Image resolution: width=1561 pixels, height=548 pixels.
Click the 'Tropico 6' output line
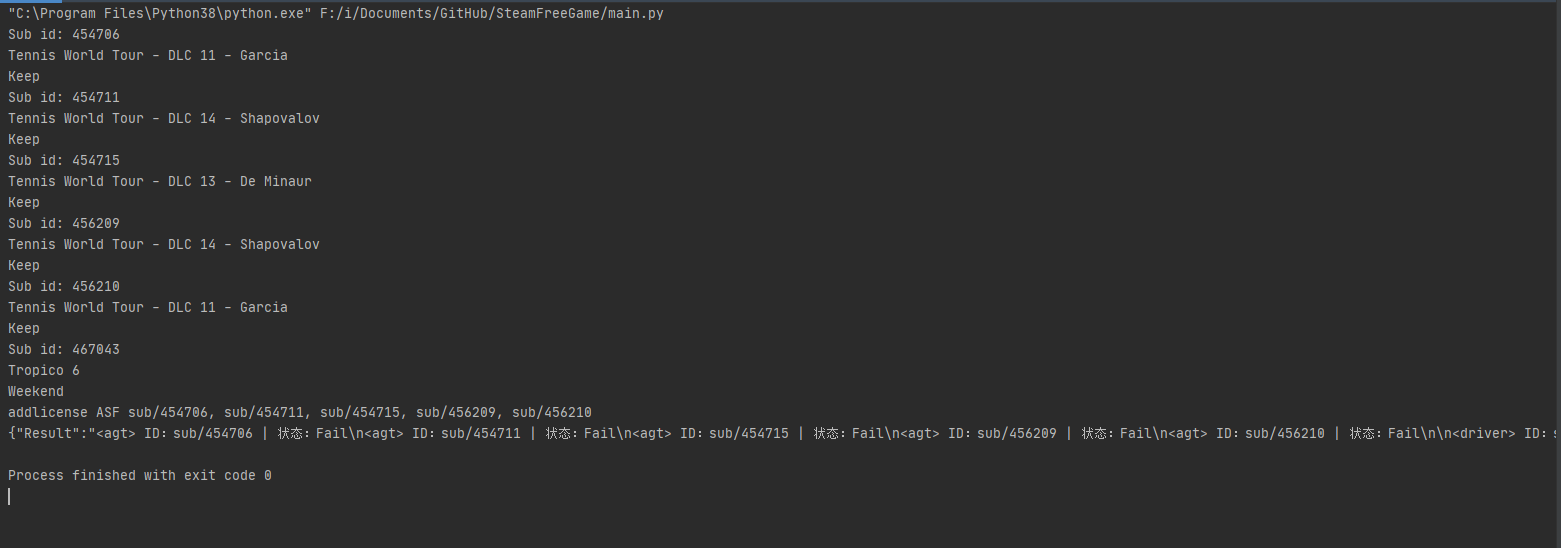(x=44, y=370)
